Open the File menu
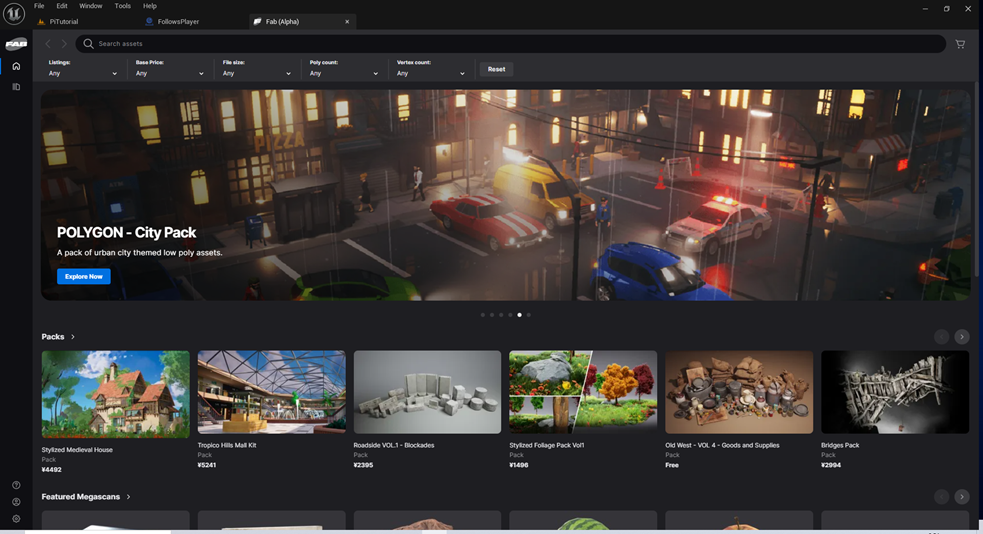 click(39, 6)
